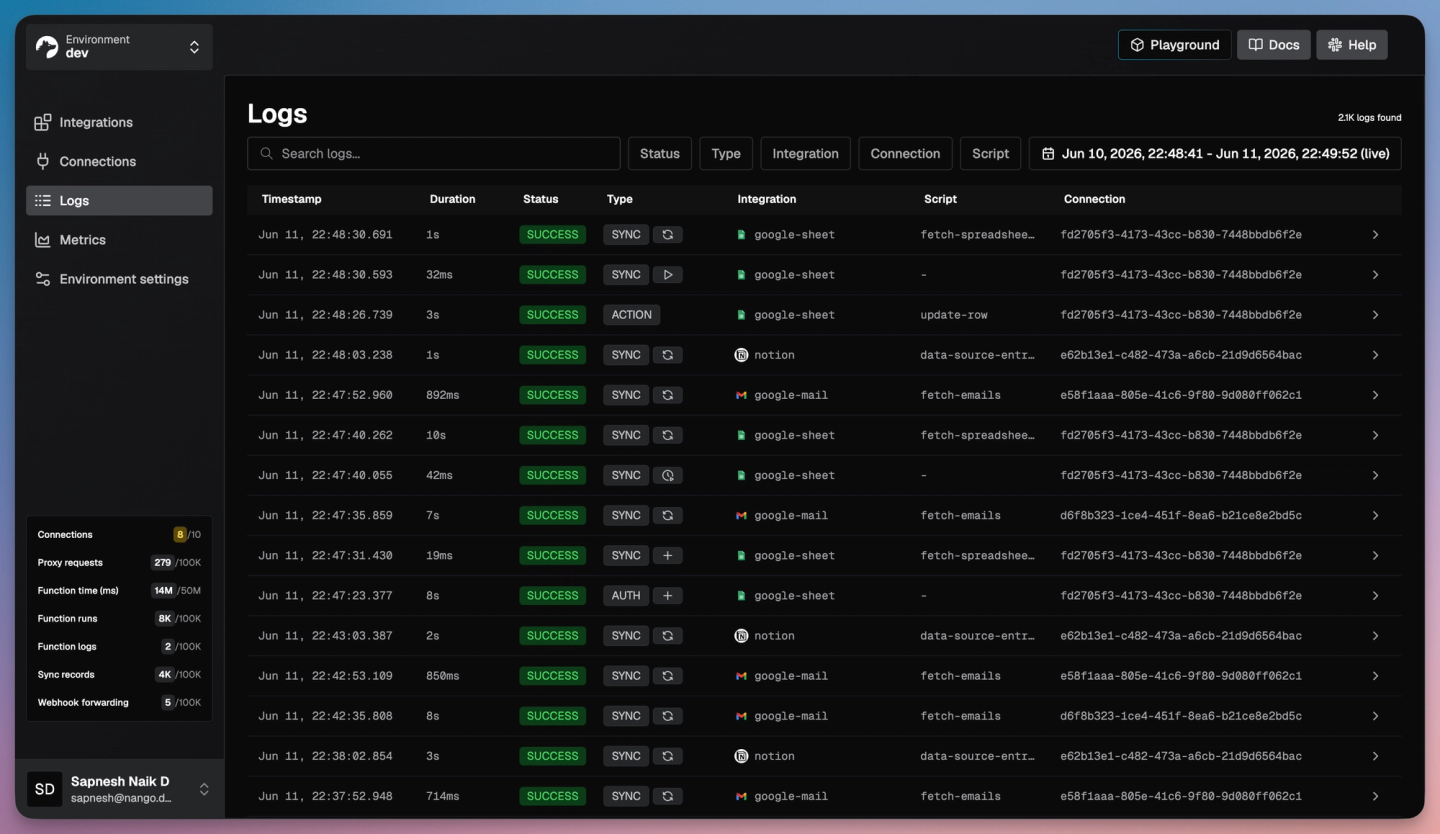The image size is (1440, 834).
Task: Click the Gmail icon on 22:47:35.859 row
Action: click(x=741, y=515)
